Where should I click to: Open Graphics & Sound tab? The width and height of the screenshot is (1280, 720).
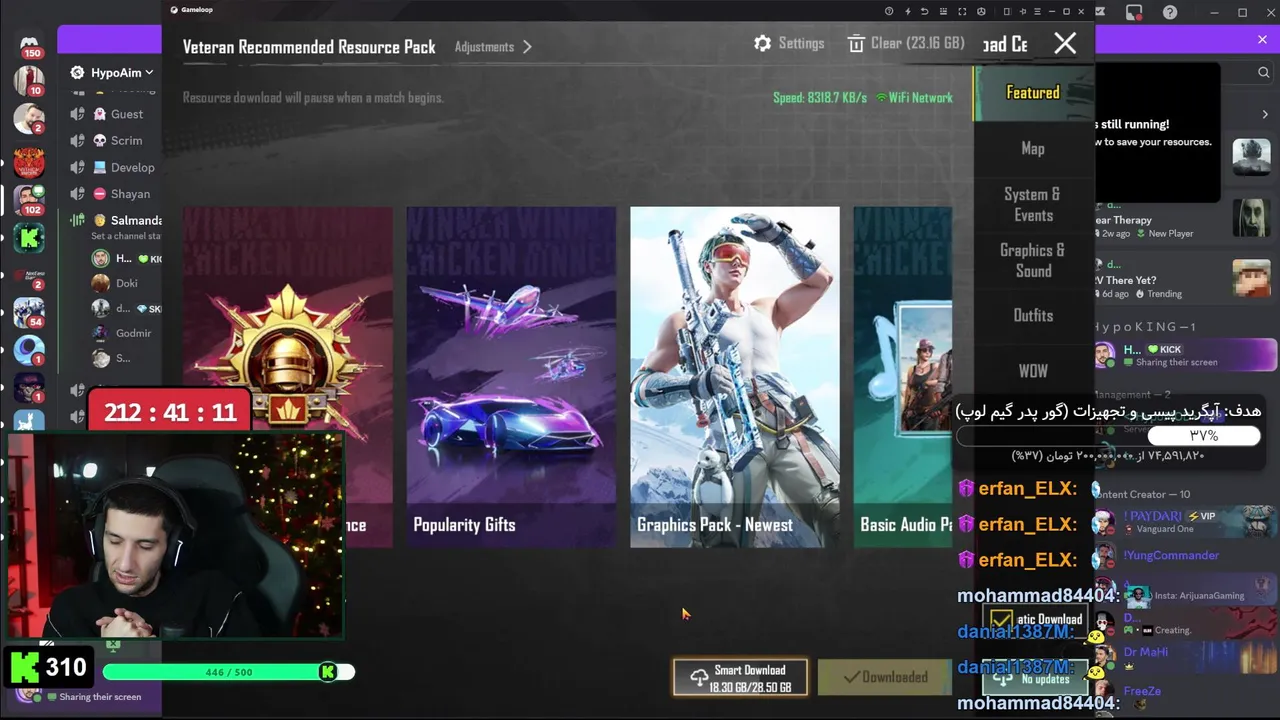pyautogui.click(x=1033, y=260)
